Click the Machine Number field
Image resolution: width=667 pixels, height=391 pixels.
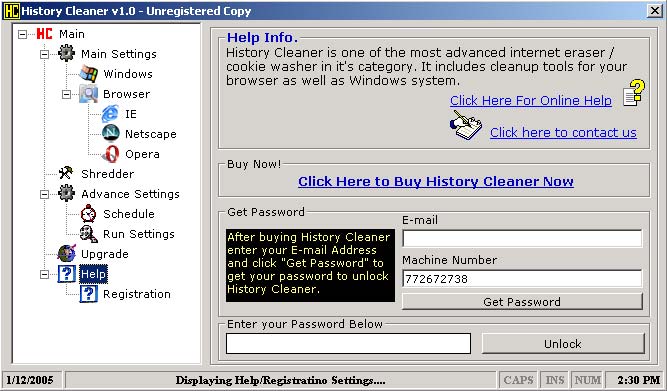tap(522, 279)
